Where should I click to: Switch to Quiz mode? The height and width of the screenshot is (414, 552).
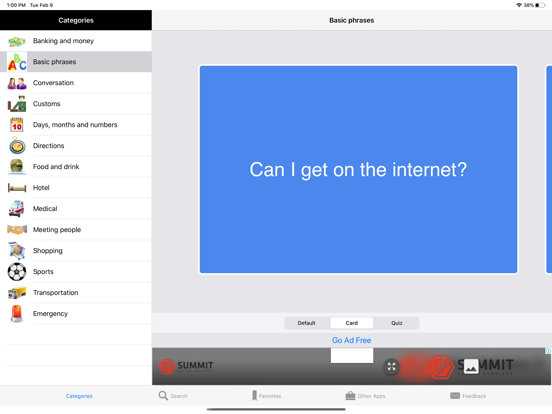[x=397, y=323]
